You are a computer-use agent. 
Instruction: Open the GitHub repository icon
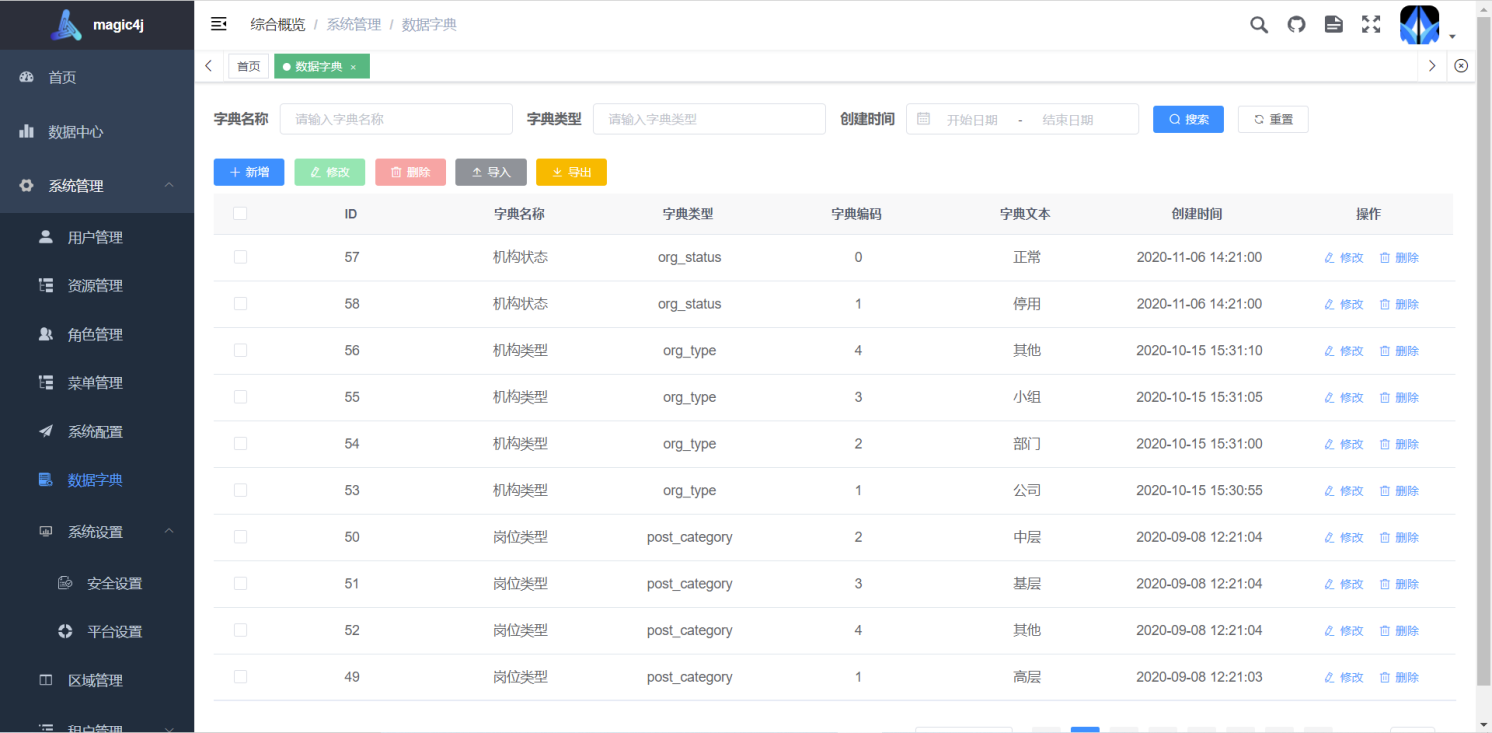(1296, 24)
